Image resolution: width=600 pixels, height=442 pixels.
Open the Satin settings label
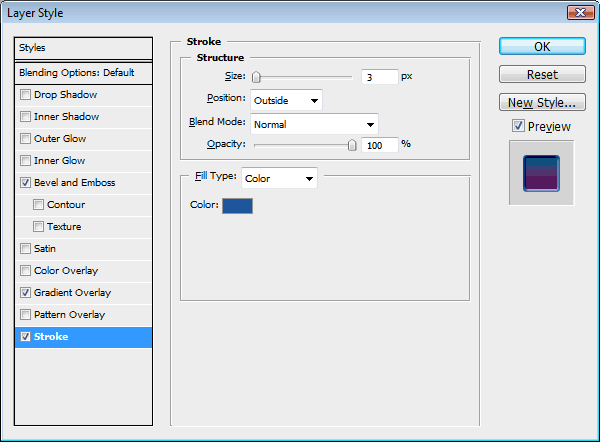45,248
